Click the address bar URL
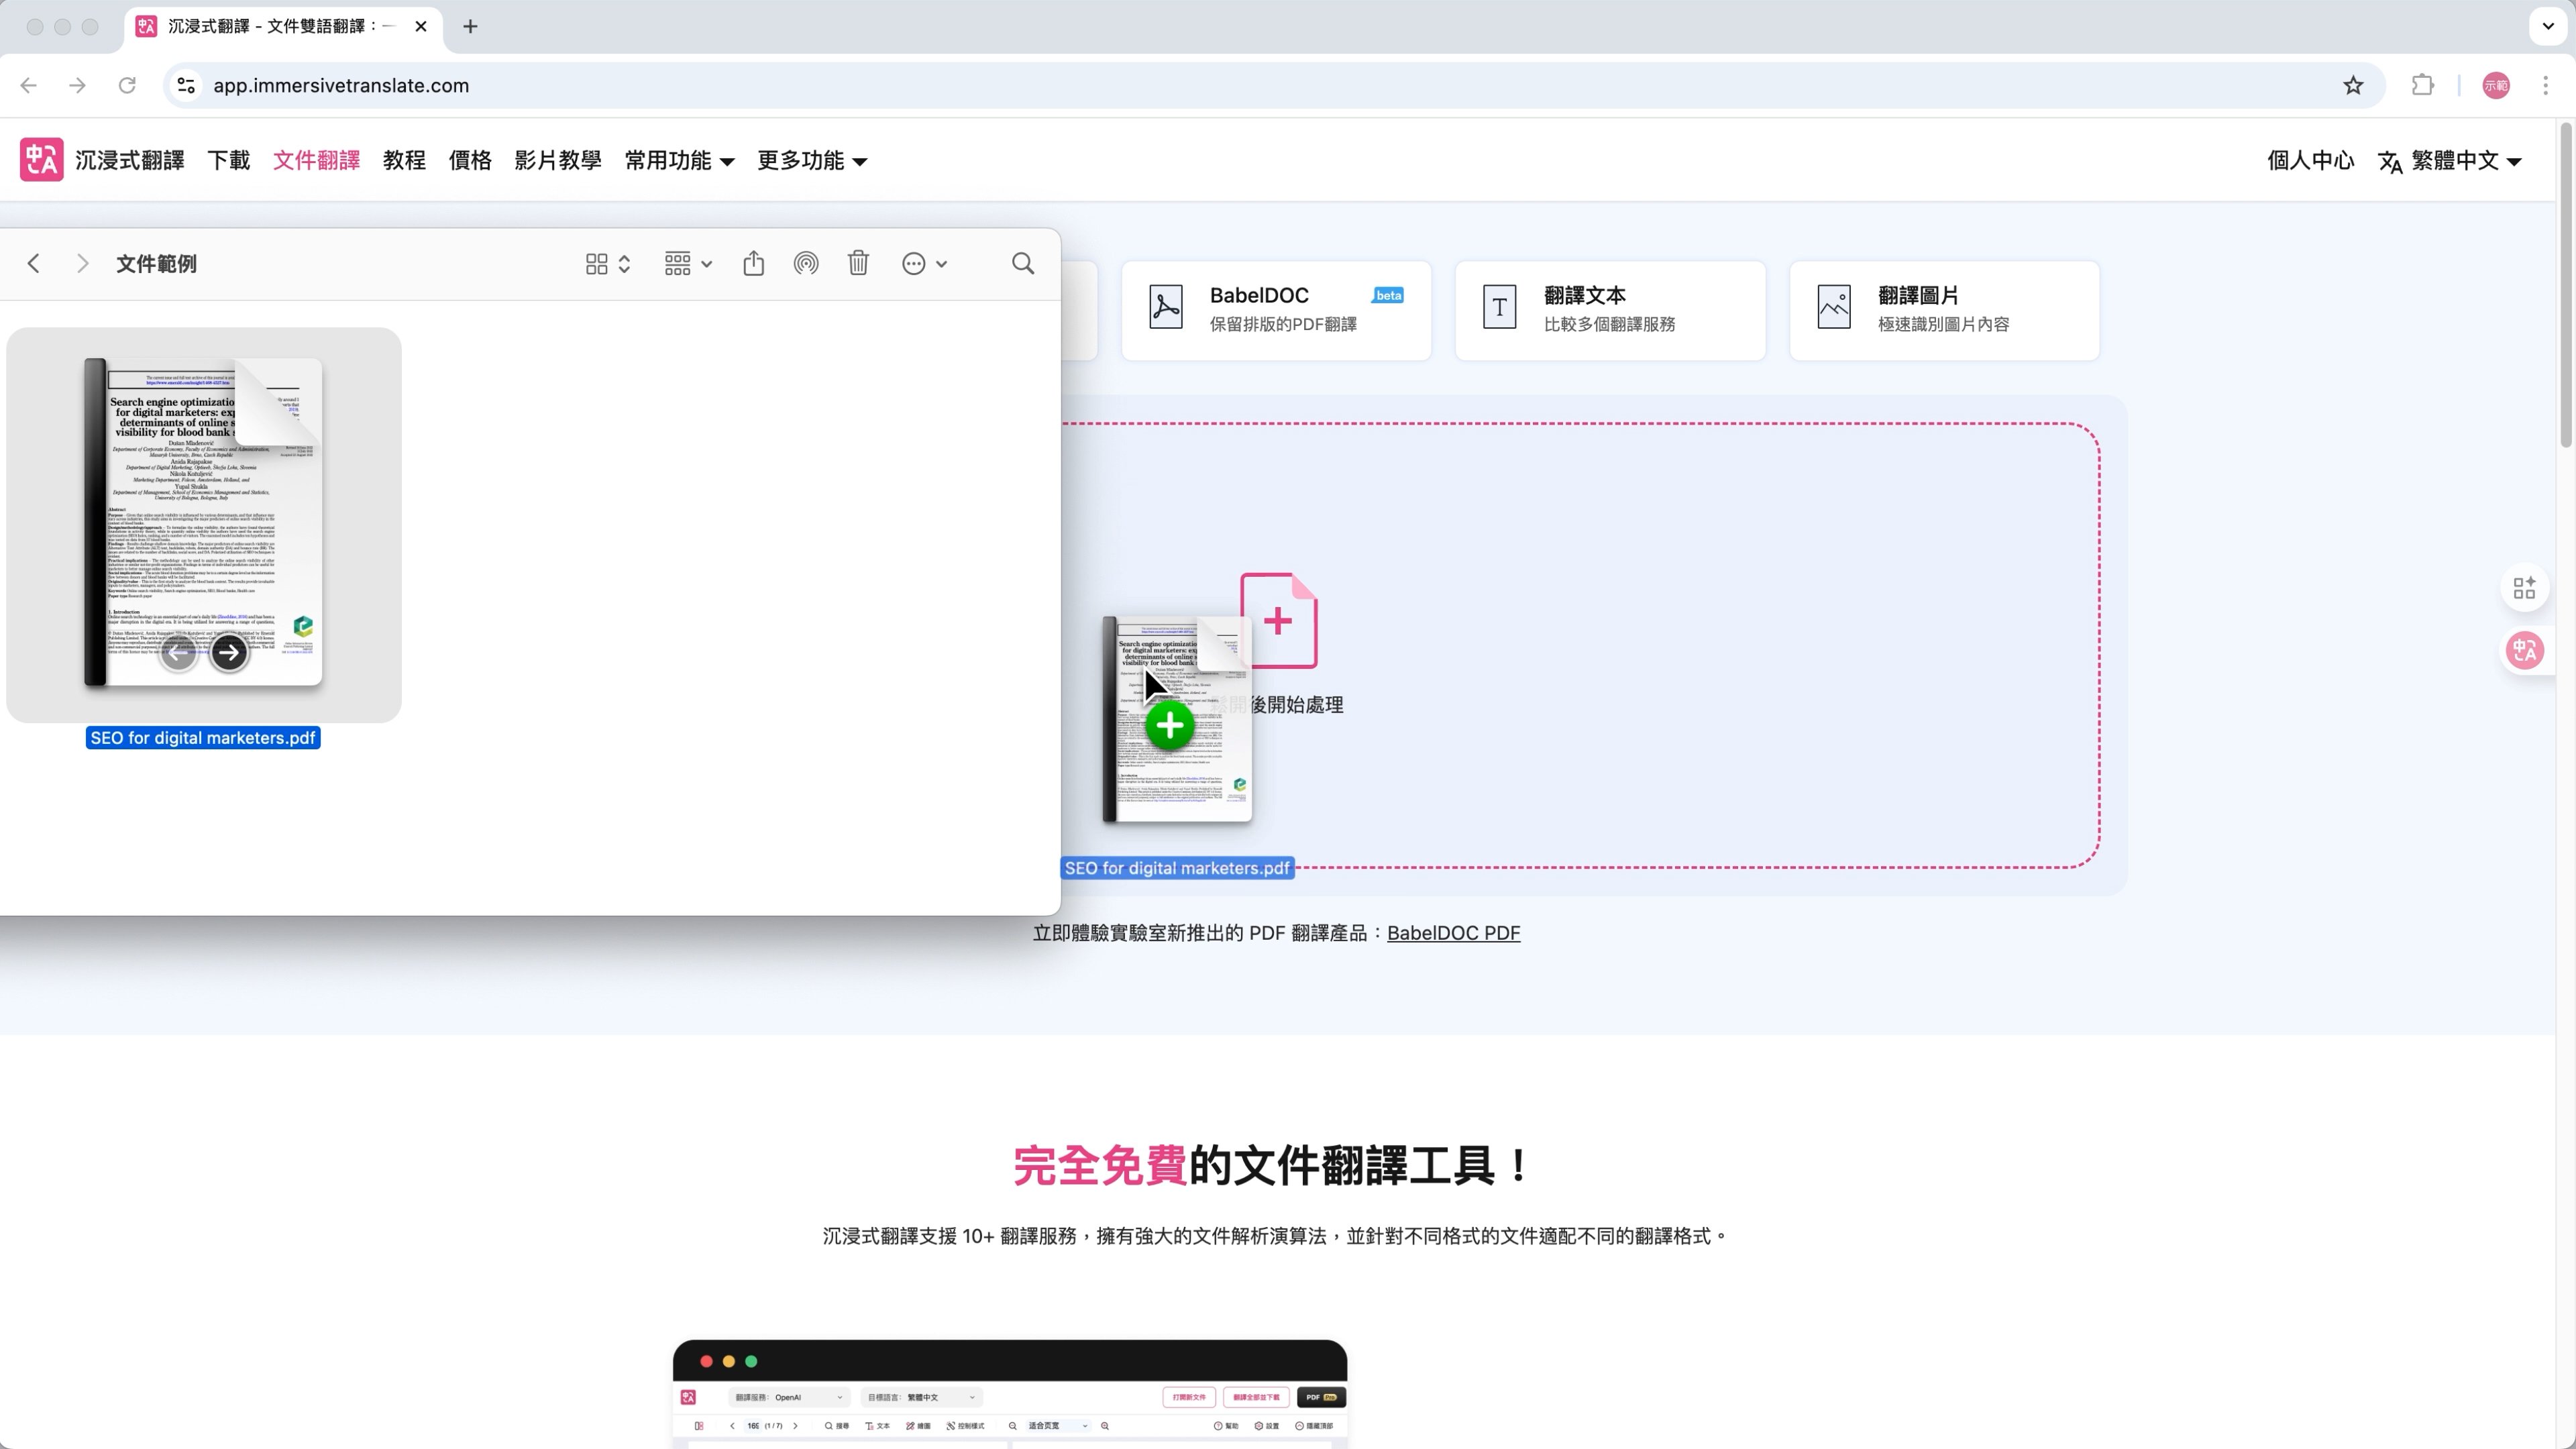 341,85
